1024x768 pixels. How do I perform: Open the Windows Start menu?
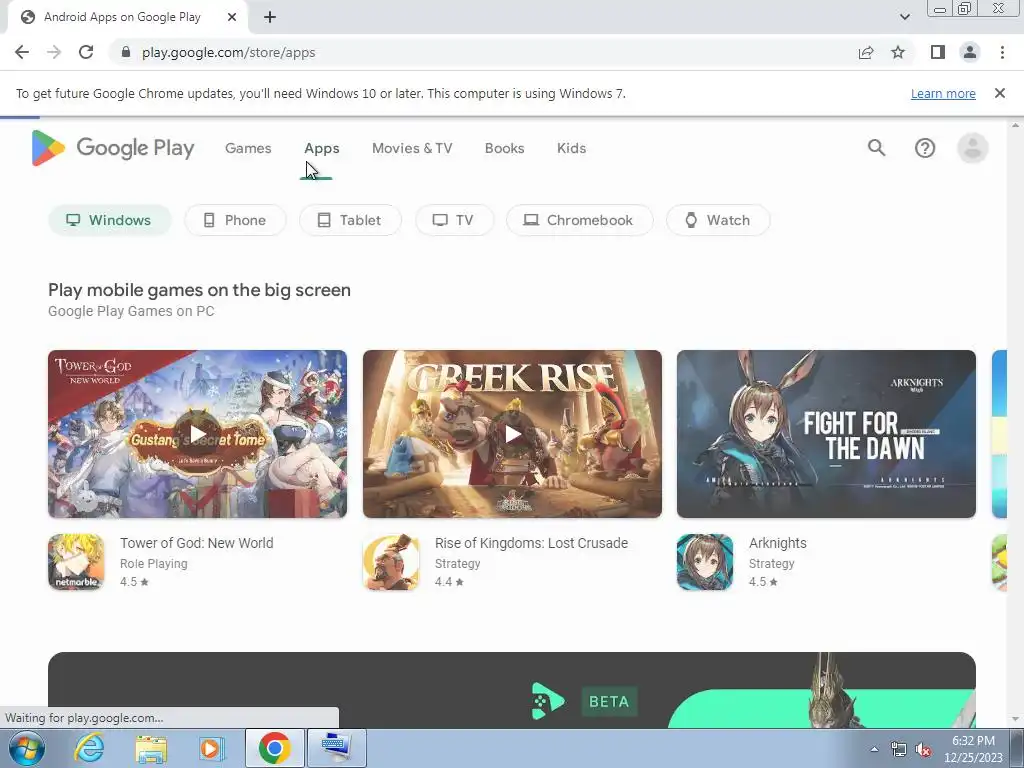(x=25, y=748)
